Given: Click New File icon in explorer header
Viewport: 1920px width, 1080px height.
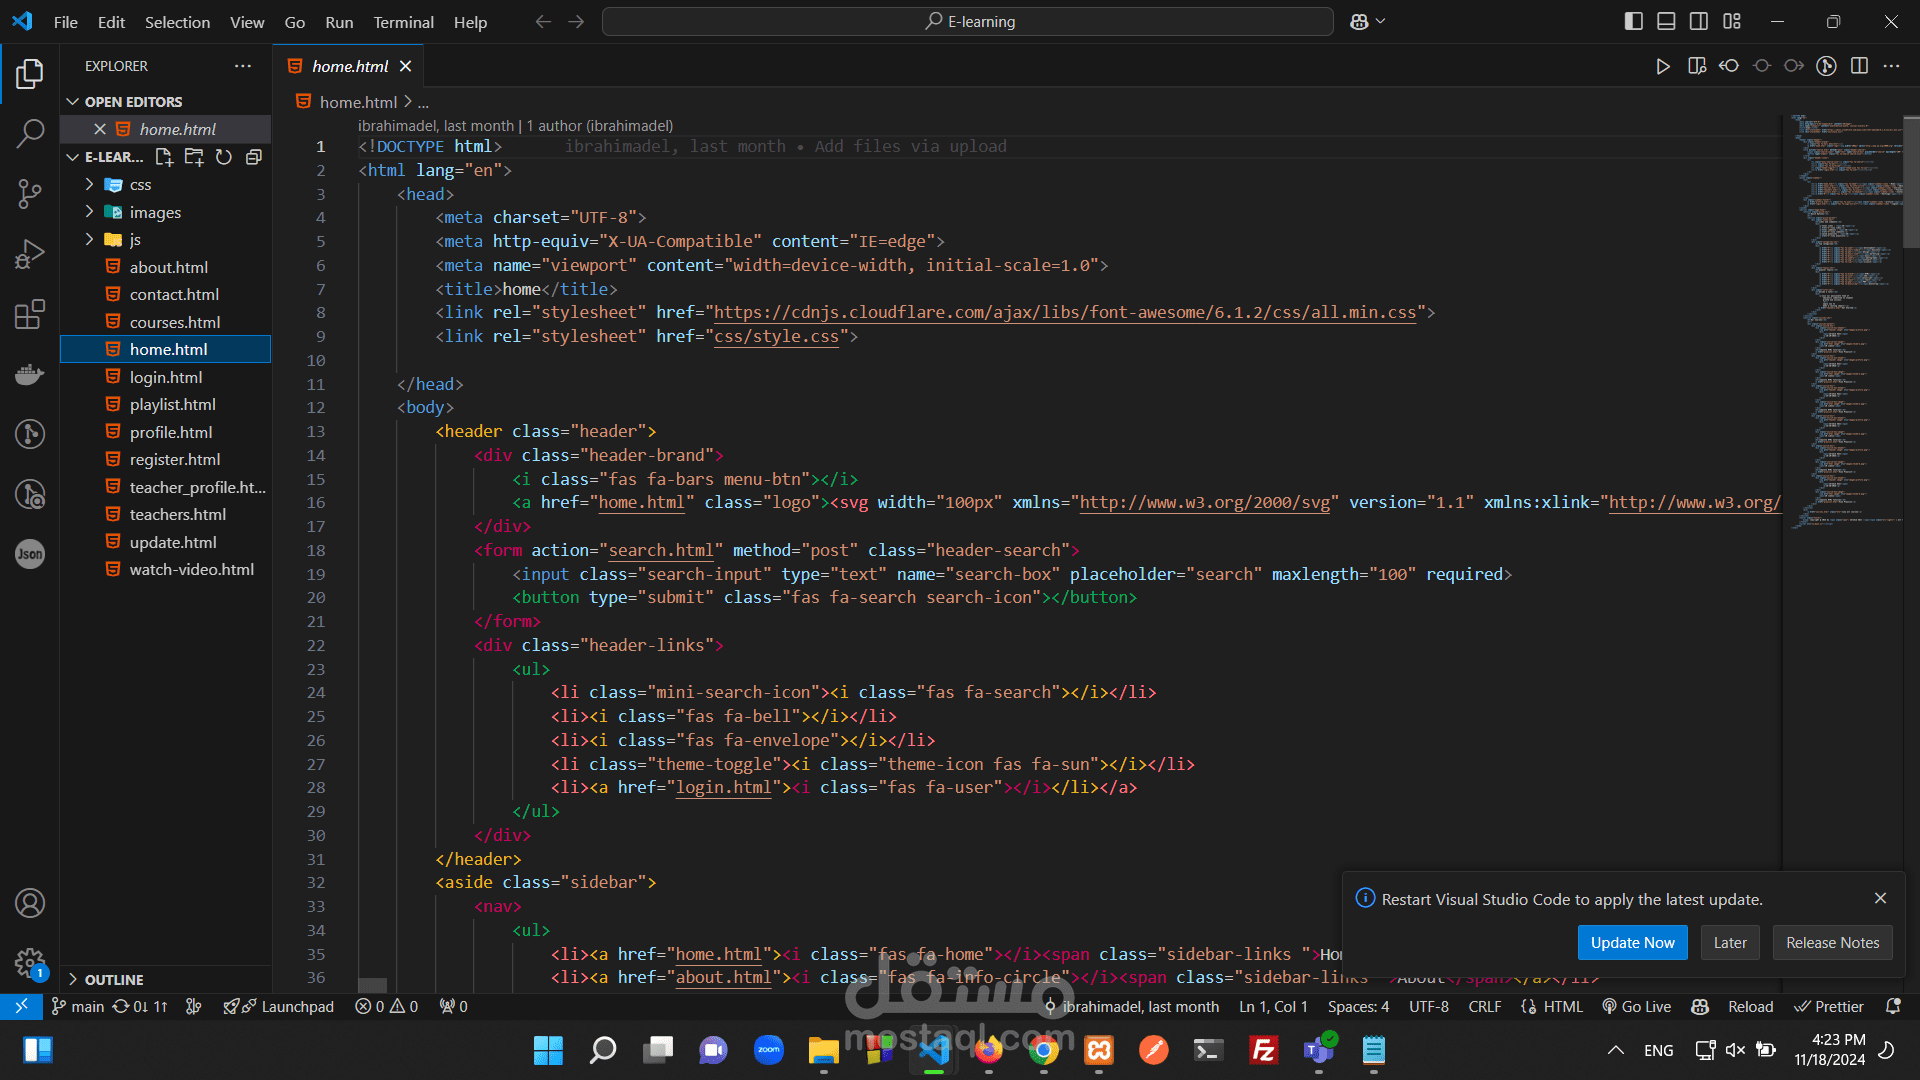Looking at the screenshot, I should pyautogui.click(x=164, y=157).
